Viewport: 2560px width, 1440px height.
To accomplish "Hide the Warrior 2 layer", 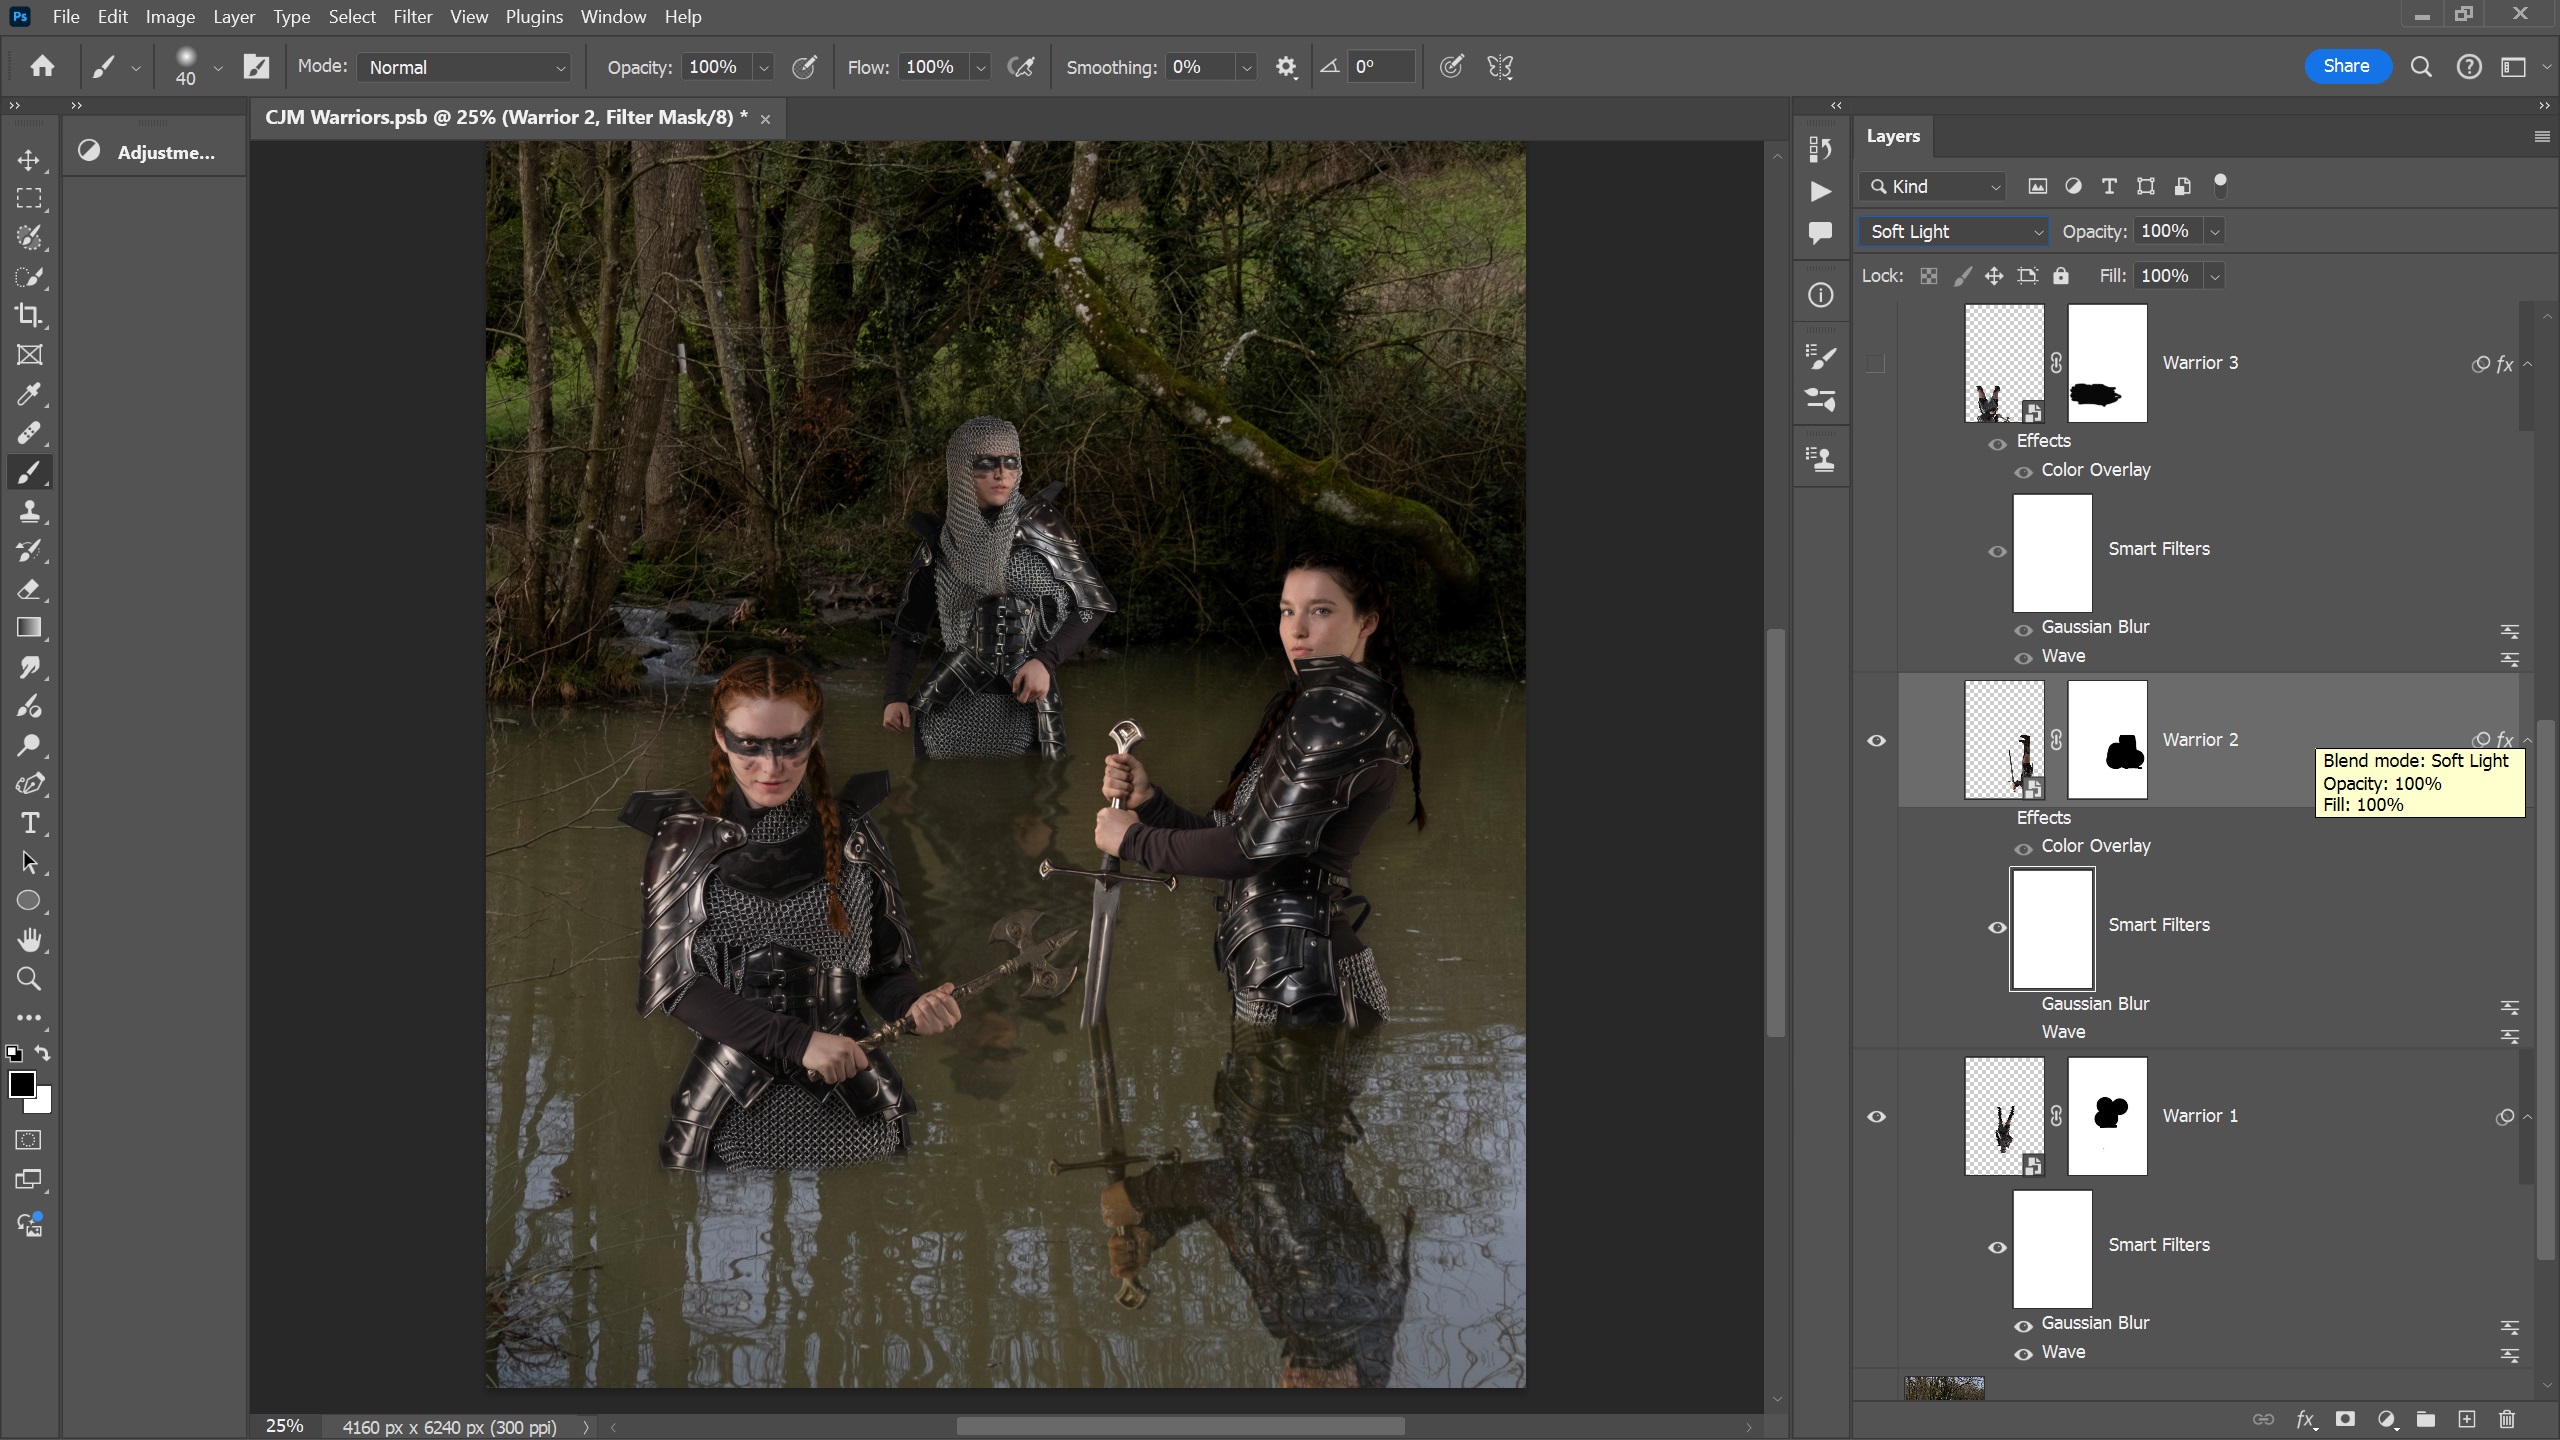I will (x=1876, y=741).
